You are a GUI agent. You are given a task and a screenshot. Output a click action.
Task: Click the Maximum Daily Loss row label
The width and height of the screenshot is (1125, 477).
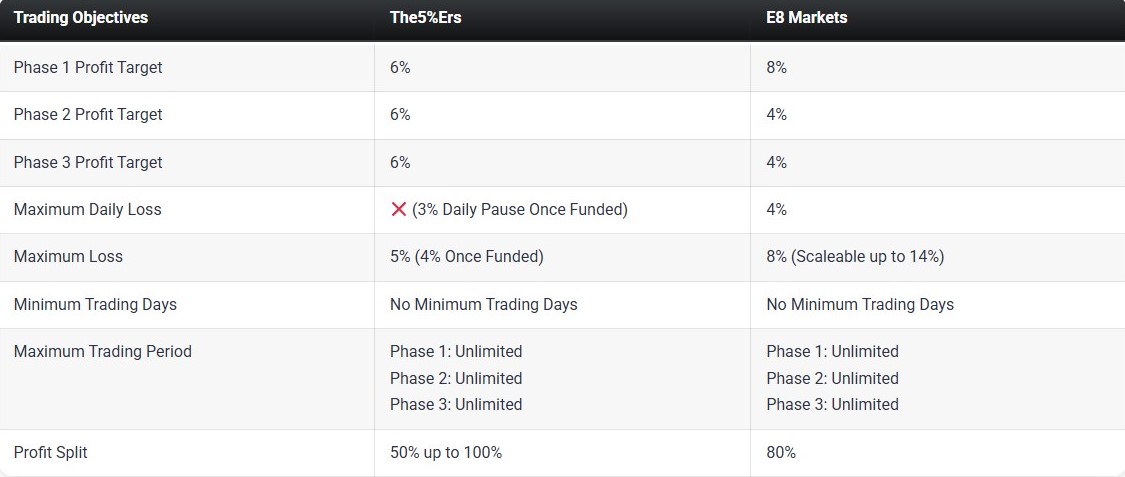tap(88, 209)
